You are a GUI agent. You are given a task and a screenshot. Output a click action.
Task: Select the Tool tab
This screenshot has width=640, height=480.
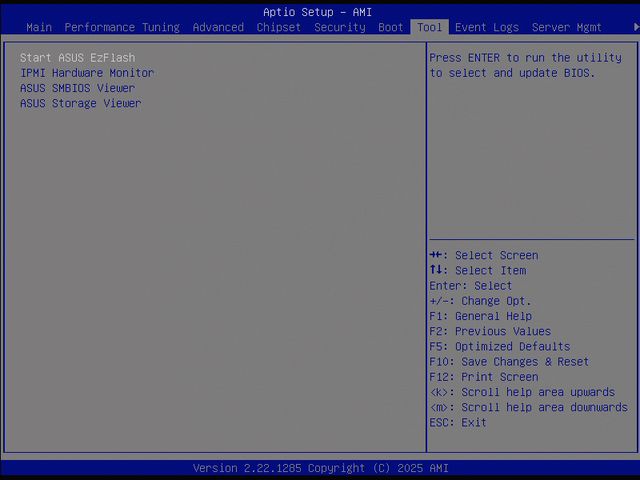(429, 27)
